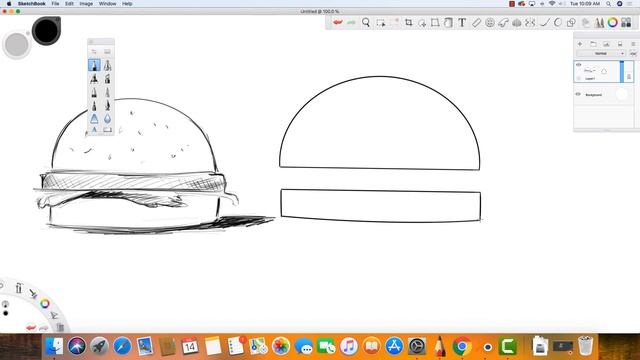
Task: Add a new layer with plus icon
Action: click(x=580, y=44)
